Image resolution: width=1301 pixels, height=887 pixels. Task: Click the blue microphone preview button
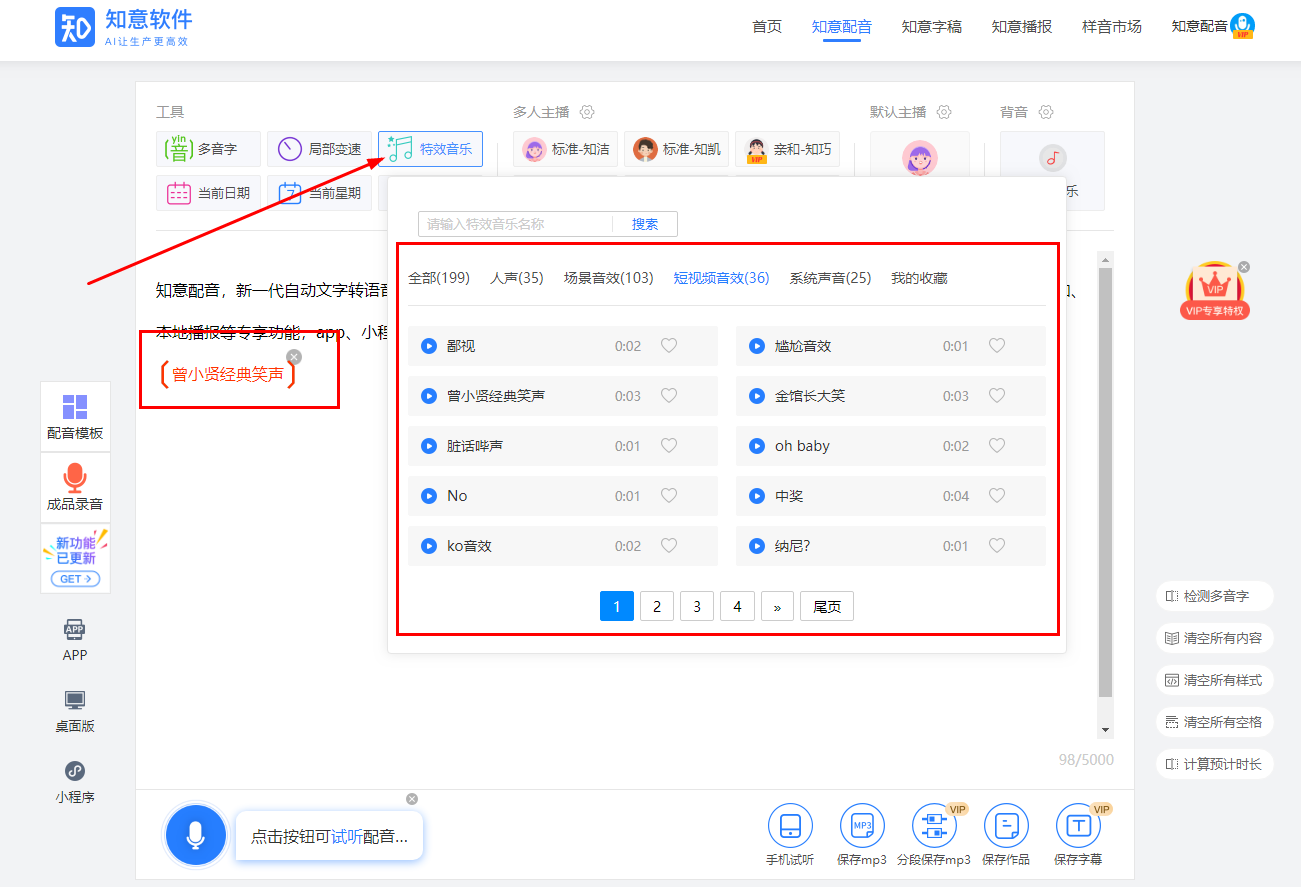coord(195,835)
